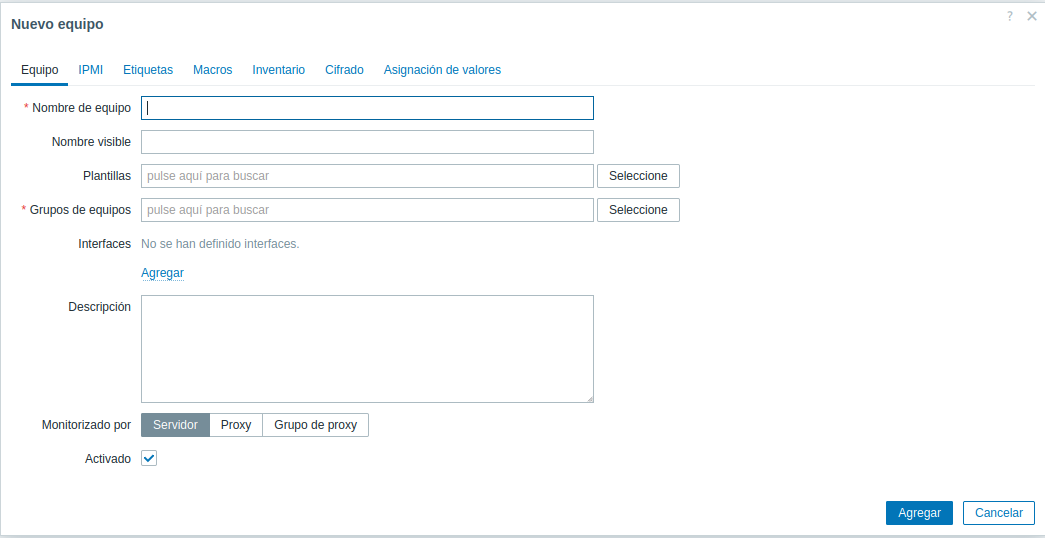Focus the Nombre visible input field

coord(367,142)
